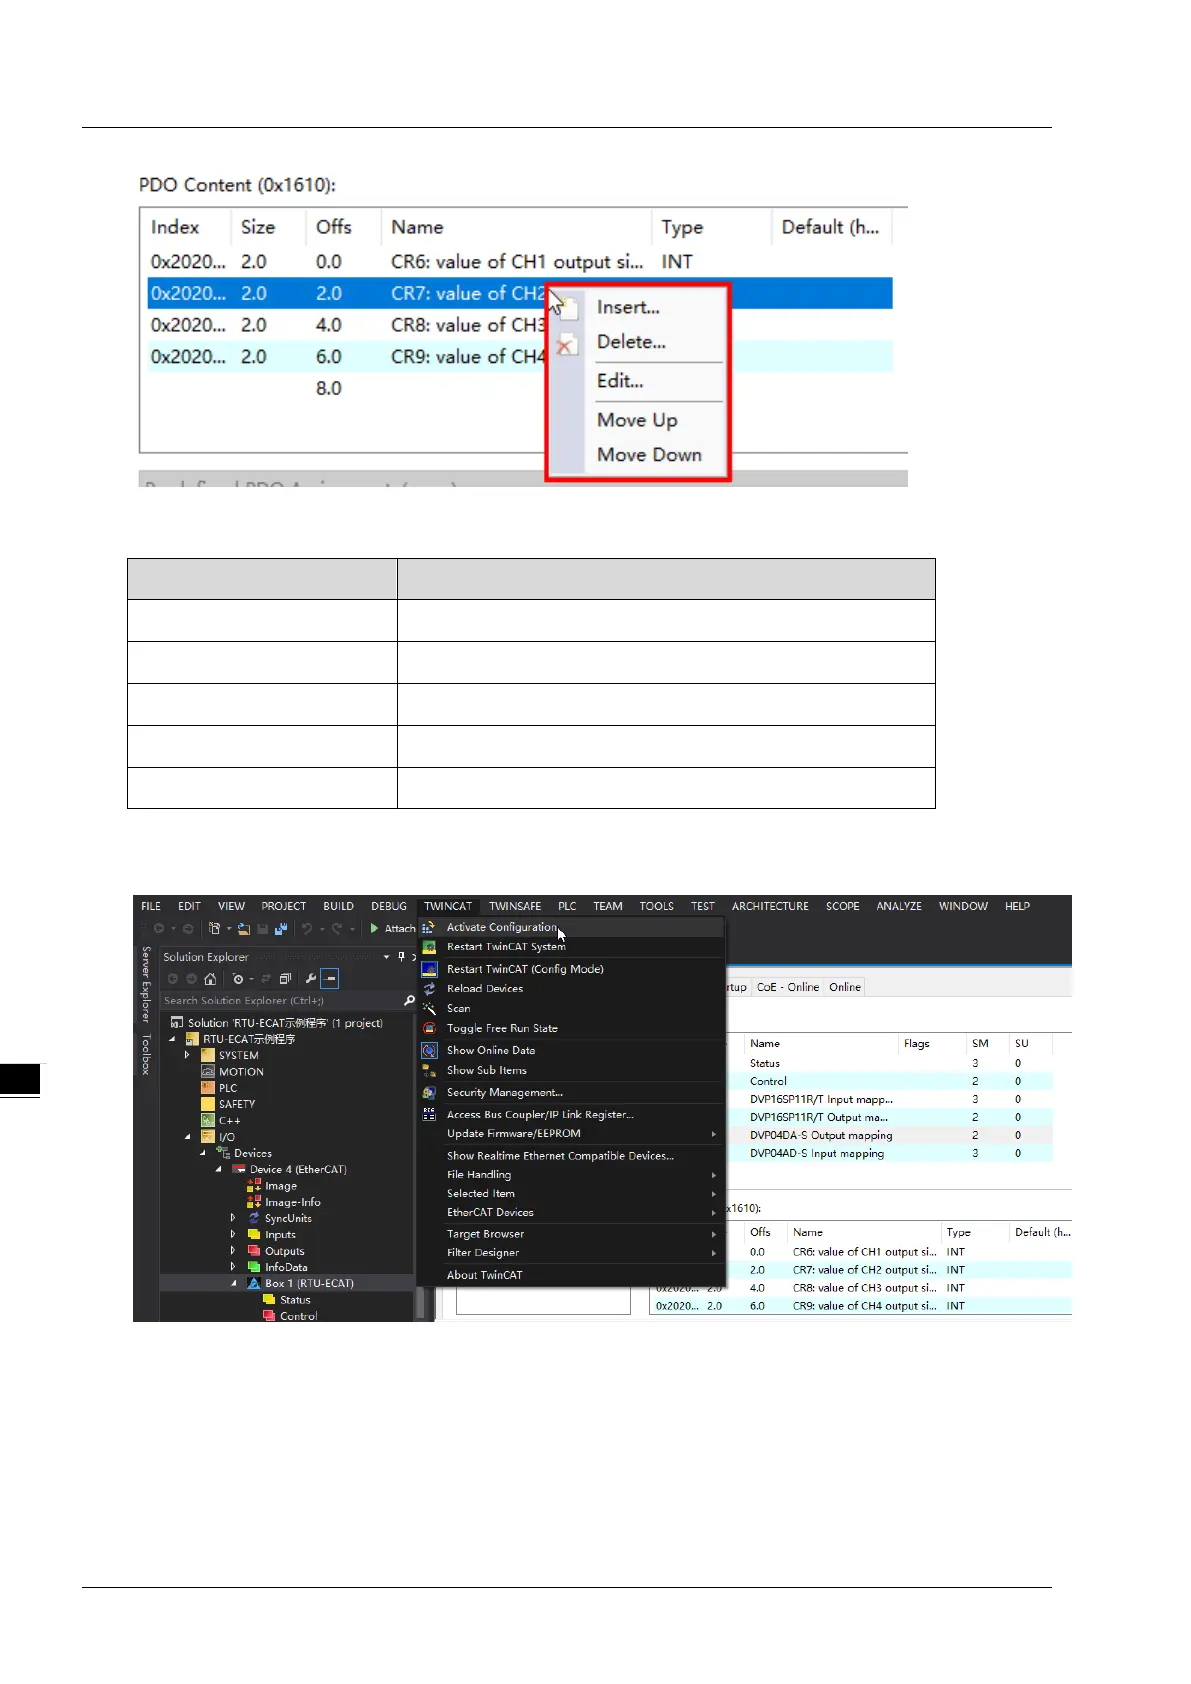
Task: Select the CR6: value of CH1 row in top list
Action: 520,262
